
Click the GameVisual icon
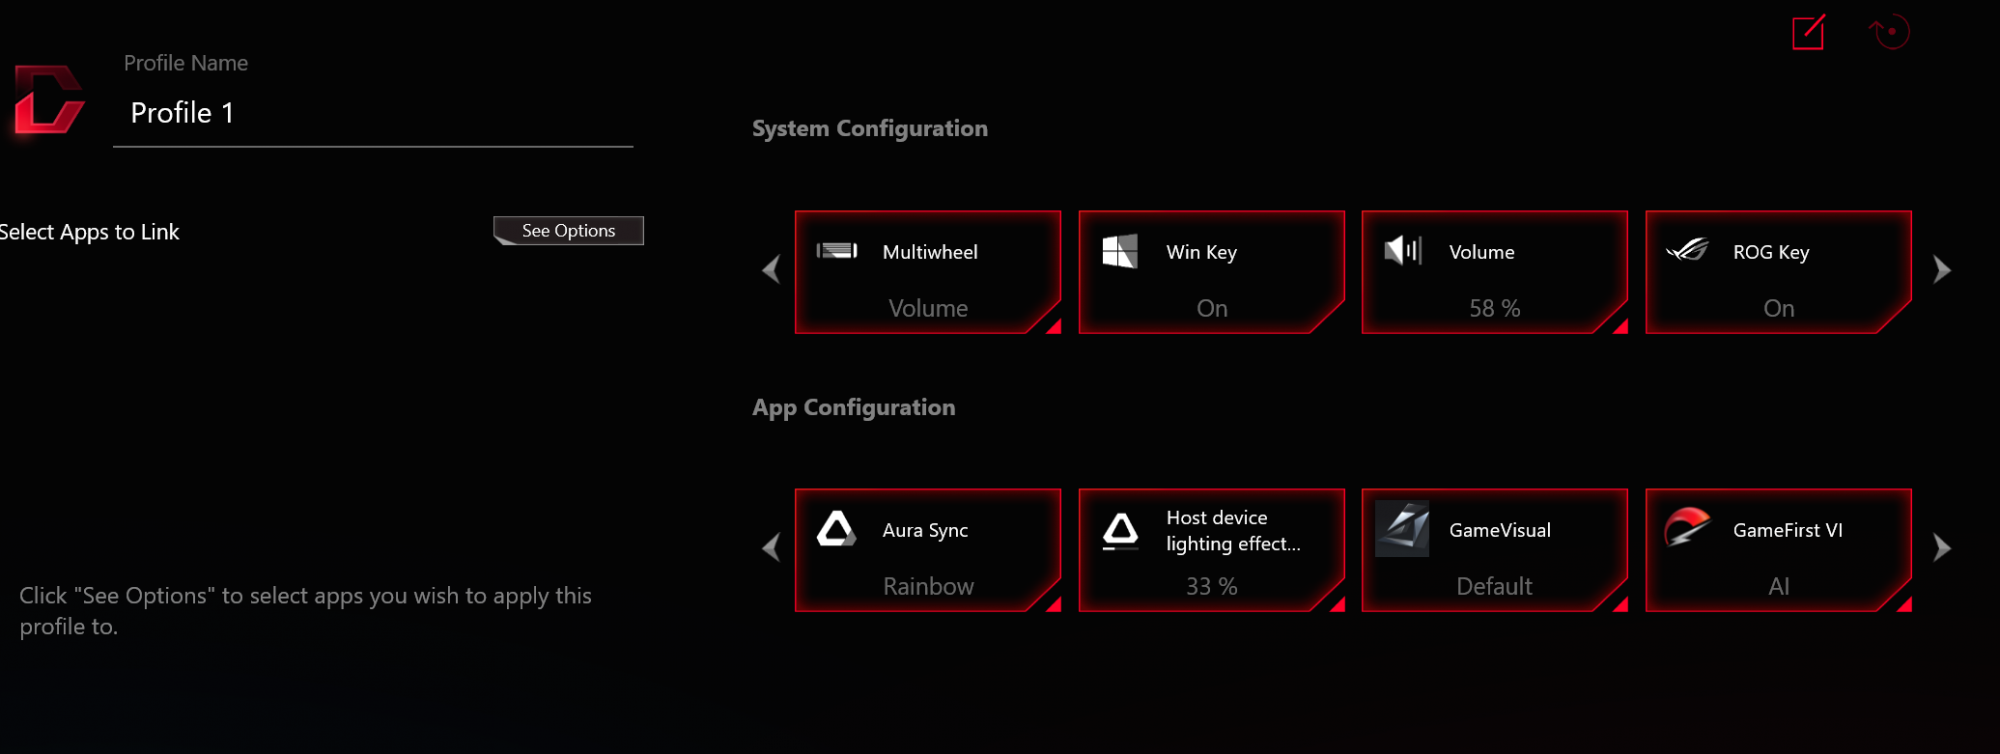(1402, 529)
